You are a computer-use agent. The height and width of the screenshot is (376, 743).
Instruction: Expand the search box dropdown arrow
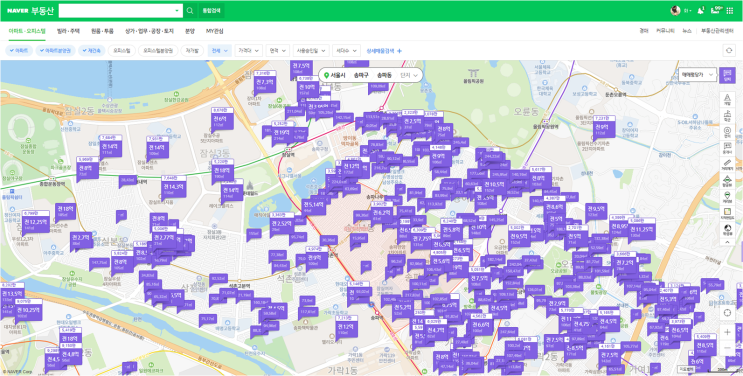coord(177,10)
